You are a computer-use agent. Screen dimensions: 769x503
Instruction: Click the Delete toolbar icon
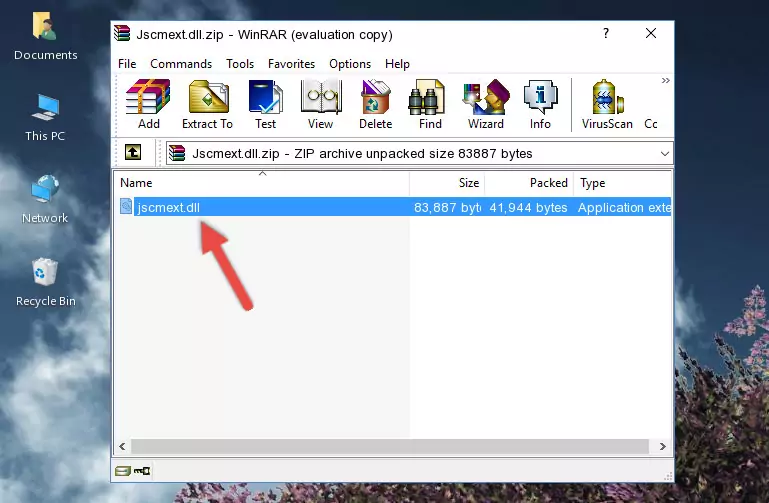(x=375, y=104)
